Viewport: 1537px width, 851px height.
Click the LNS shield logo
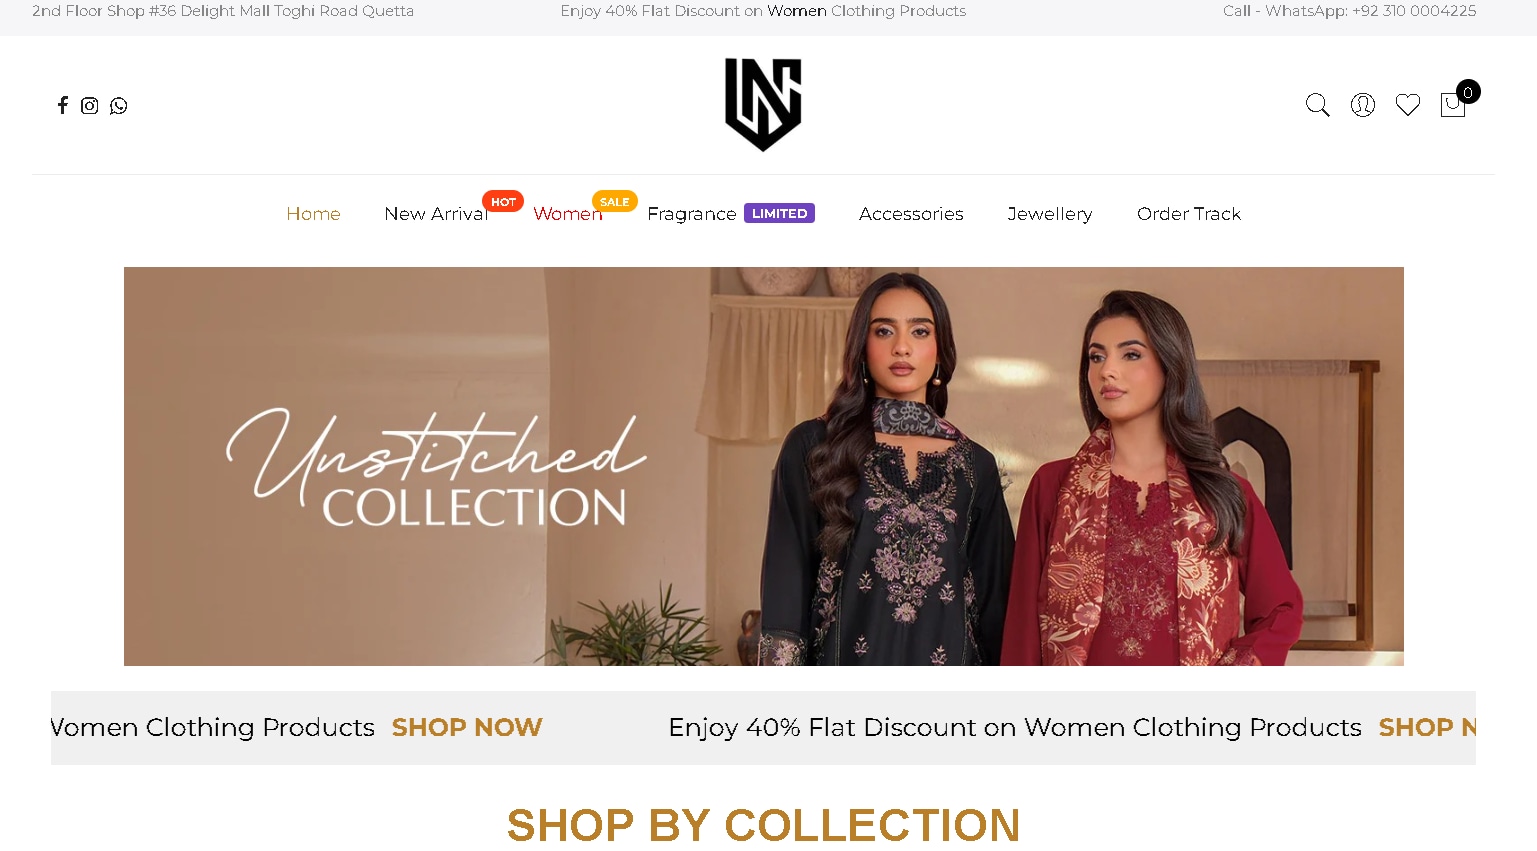[763, 104]
